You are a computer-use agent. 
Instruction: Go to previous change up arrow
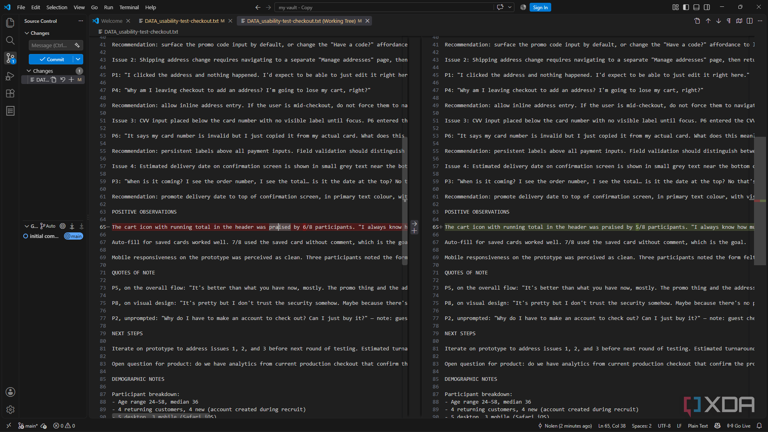click(708, 21)
